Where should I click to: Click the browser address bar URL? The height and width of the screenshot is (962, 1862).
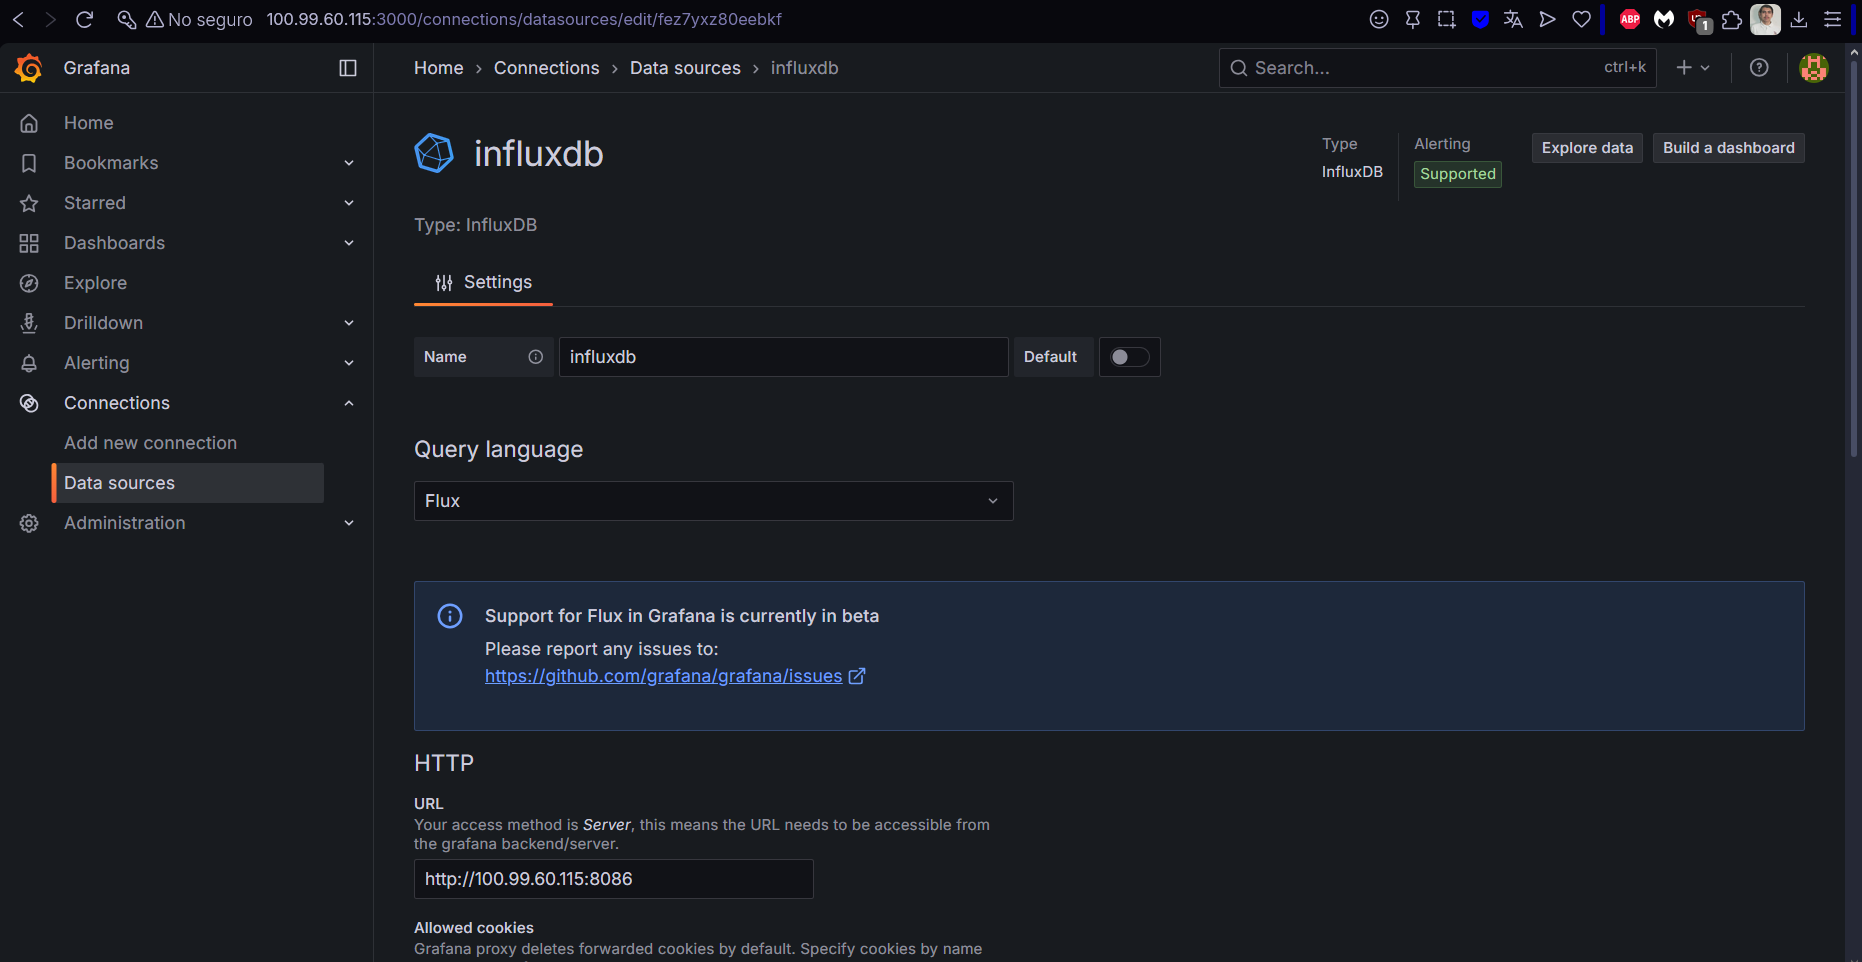click(524, 19)
